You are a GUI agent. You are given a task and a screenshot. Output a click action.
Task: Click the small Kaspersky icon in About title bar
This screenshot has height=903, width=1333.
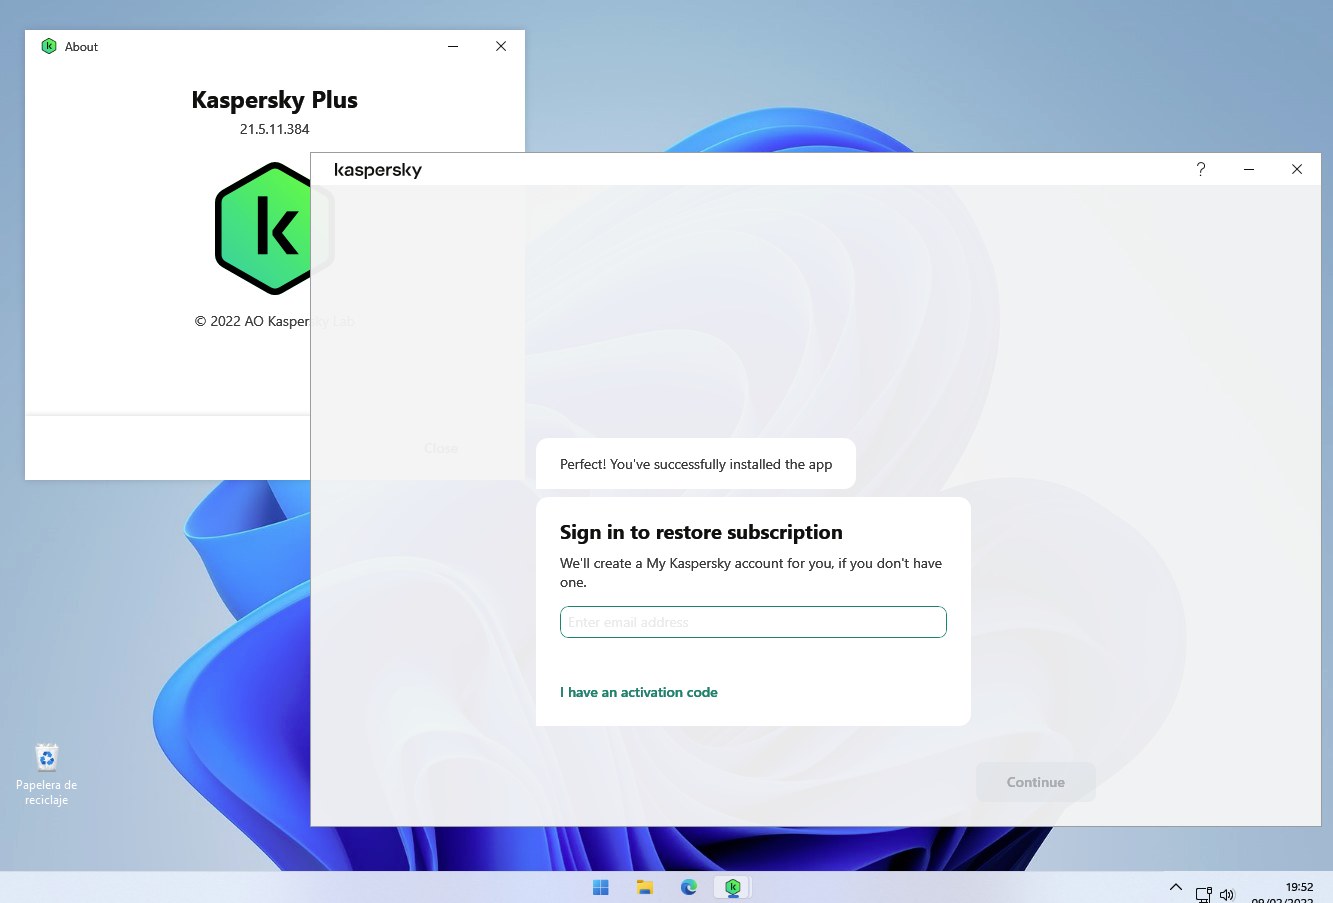click(49, 46)
